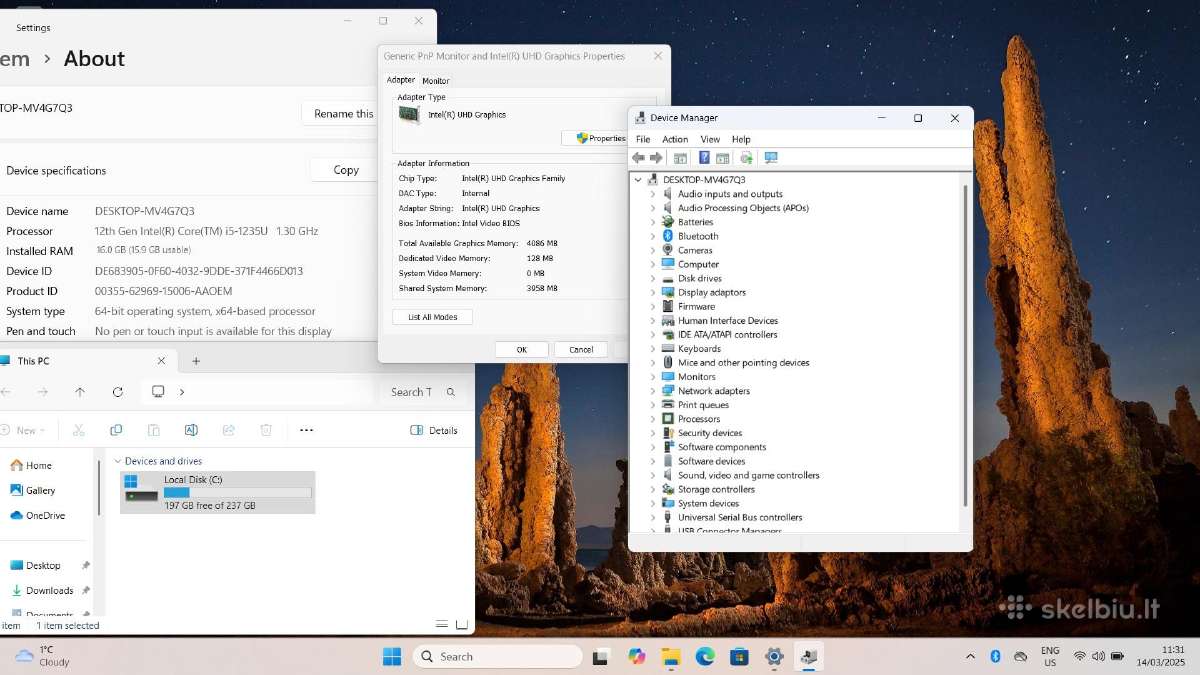Open the weather widget showing Cloudy
Screen dimensions: 1200x675
click(42, 656)
